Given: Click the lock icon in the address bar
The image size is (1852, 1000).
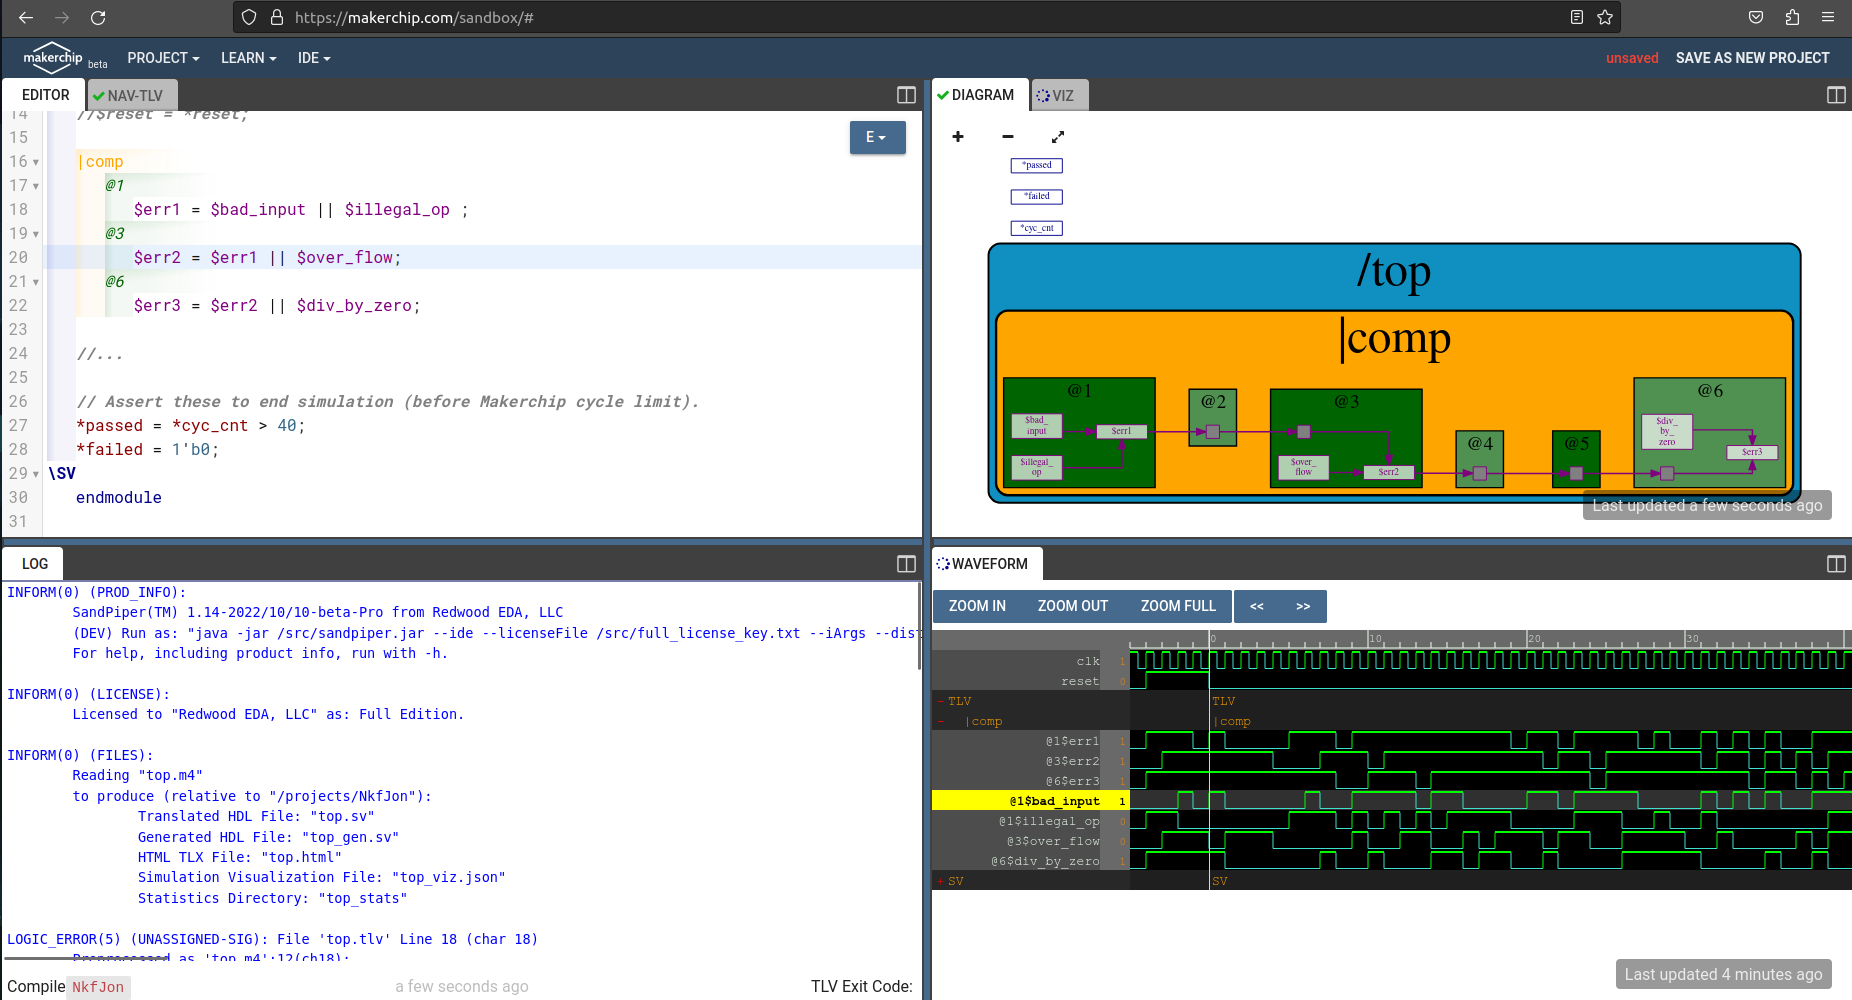Looking at the screenshot, I should click(277, 17).
